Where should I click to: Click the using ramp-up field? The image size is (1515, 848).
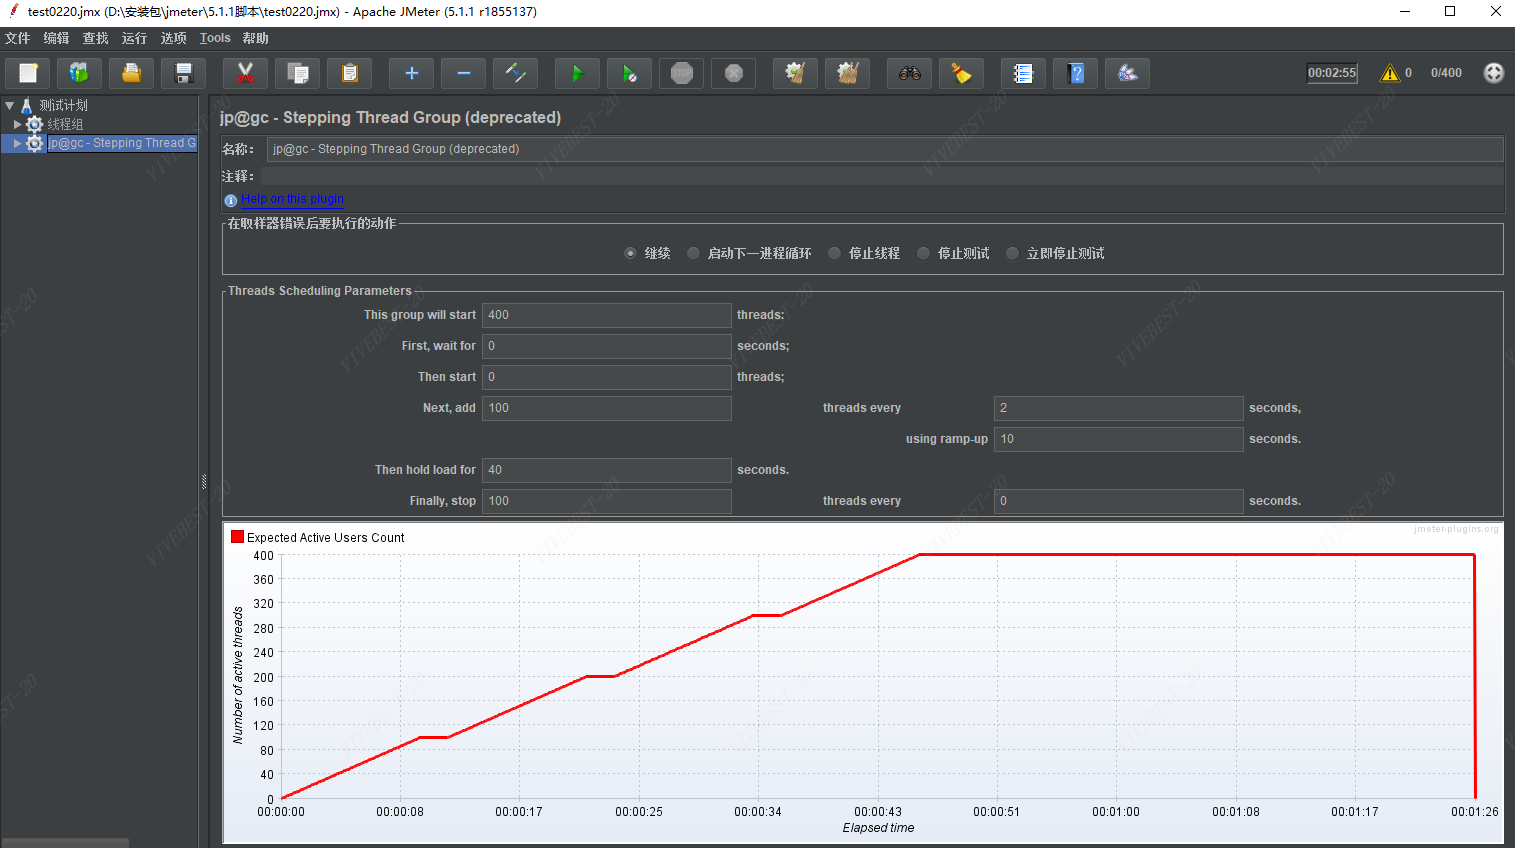tap(1119, 439)
